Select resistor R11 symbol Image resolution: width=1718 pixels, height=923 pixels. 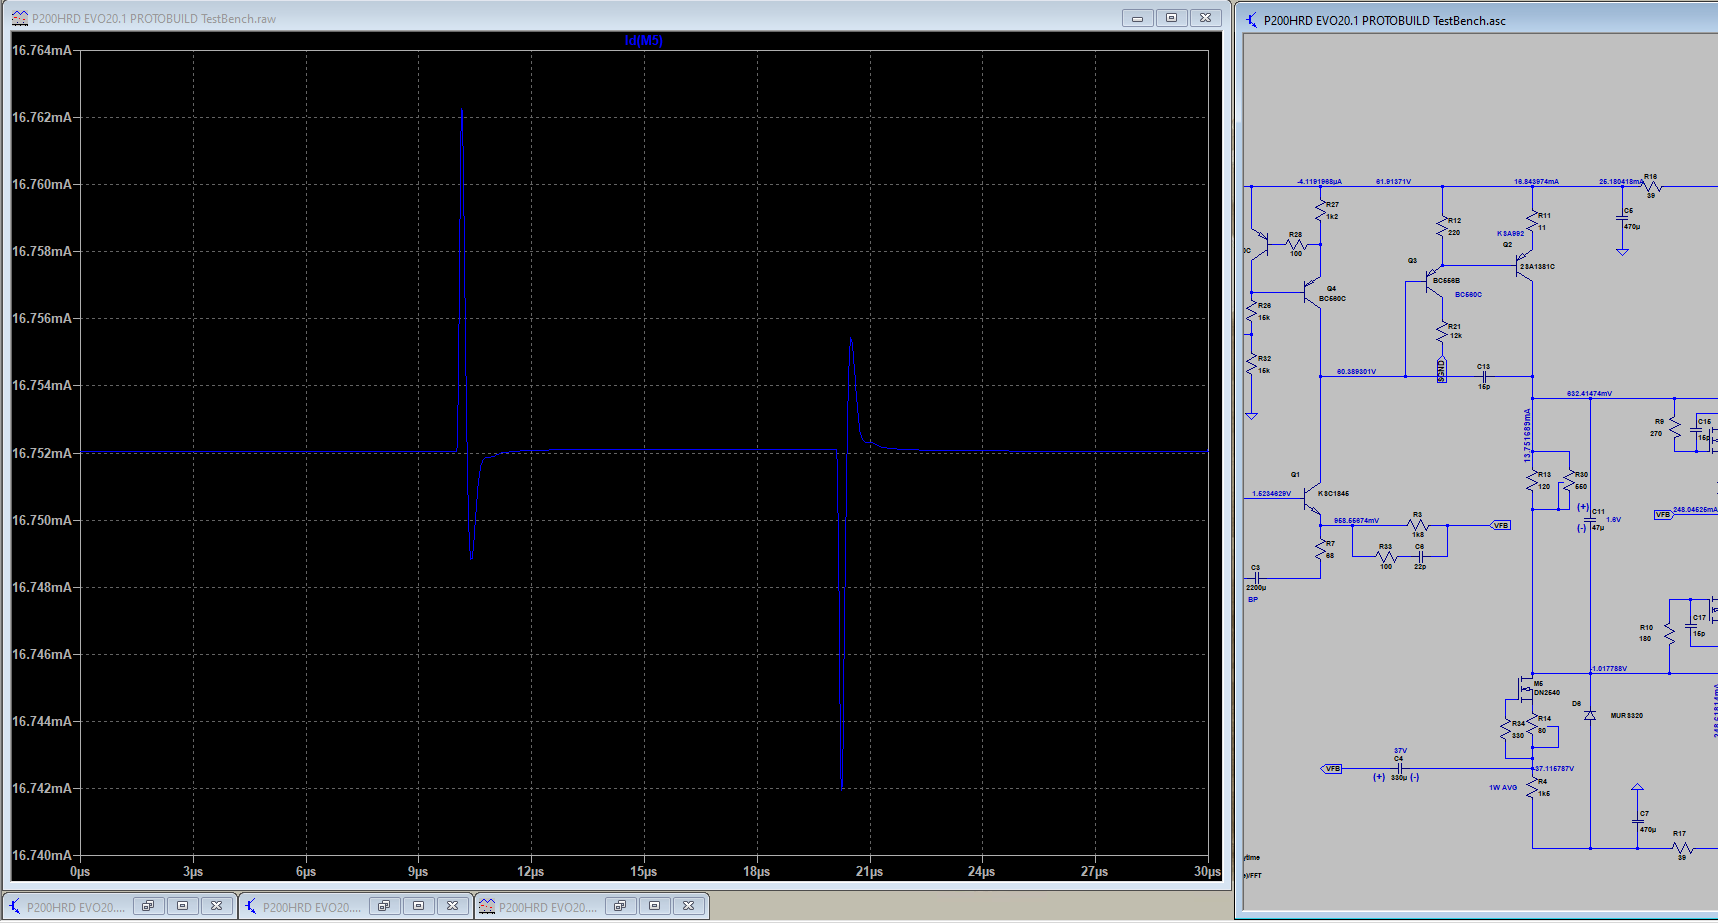1532,221
